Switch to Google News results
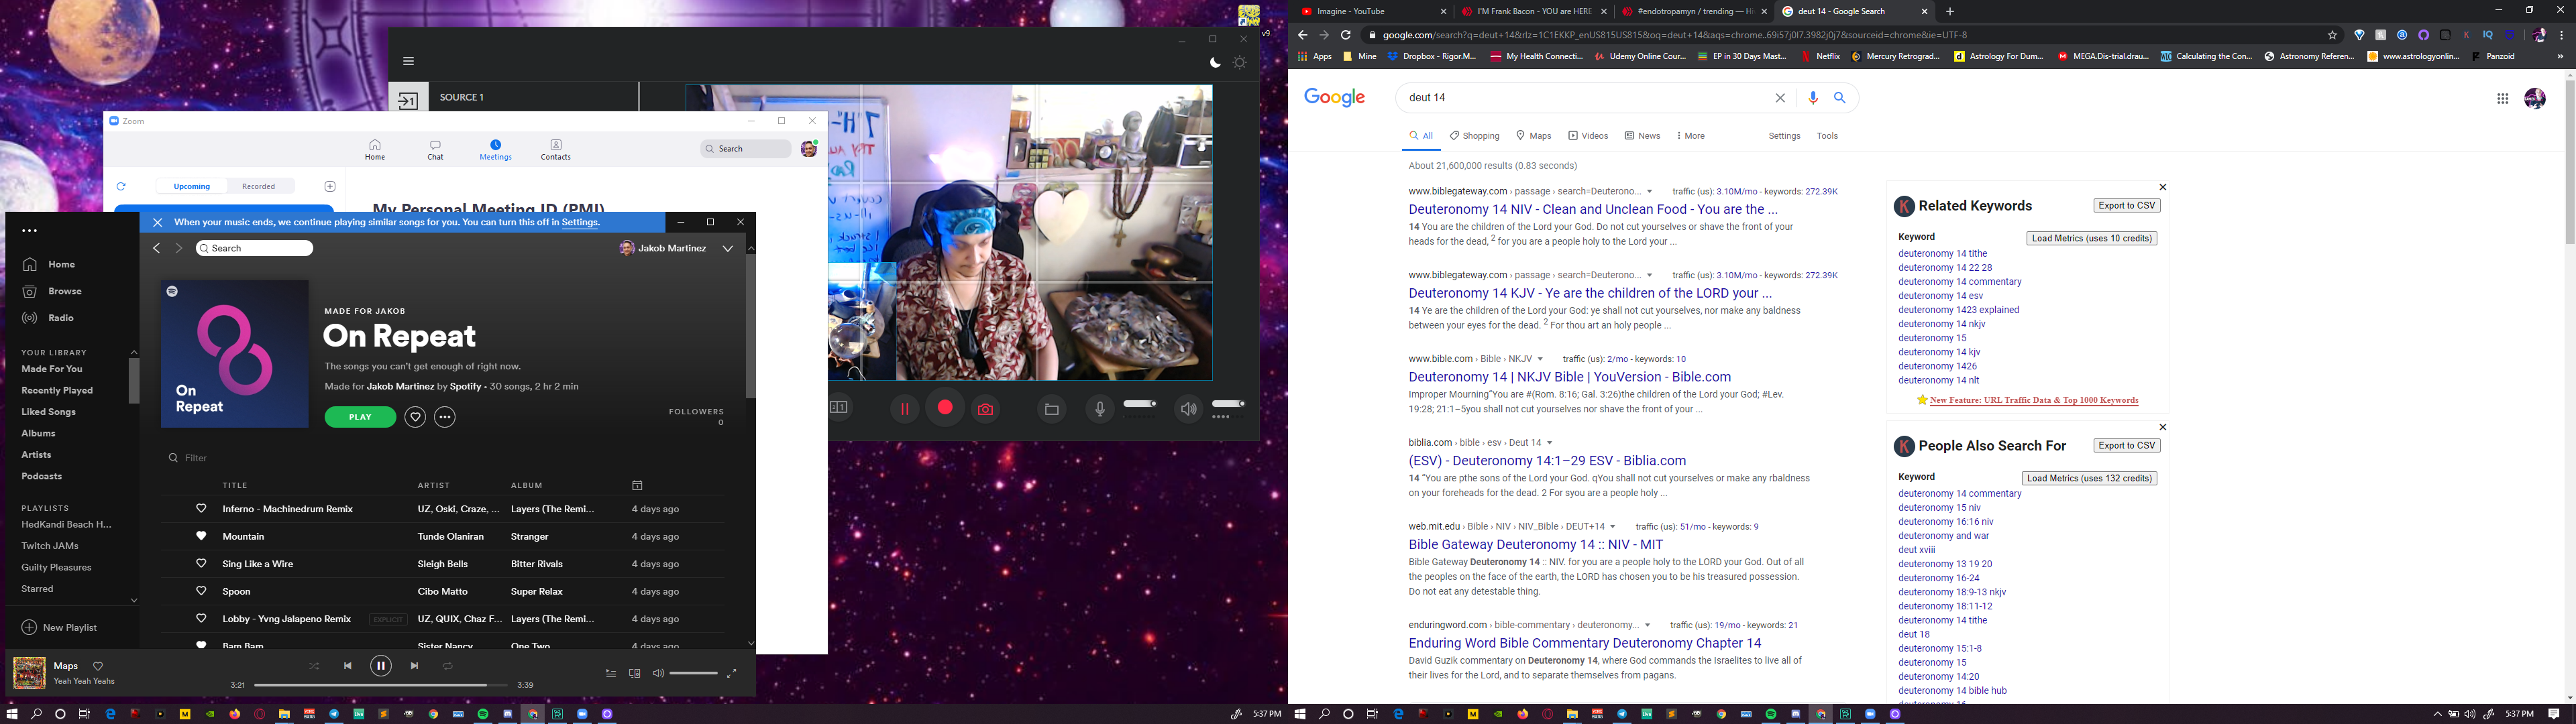Viewport: 2576px width, 724px height. click(x=1642, y=136)
